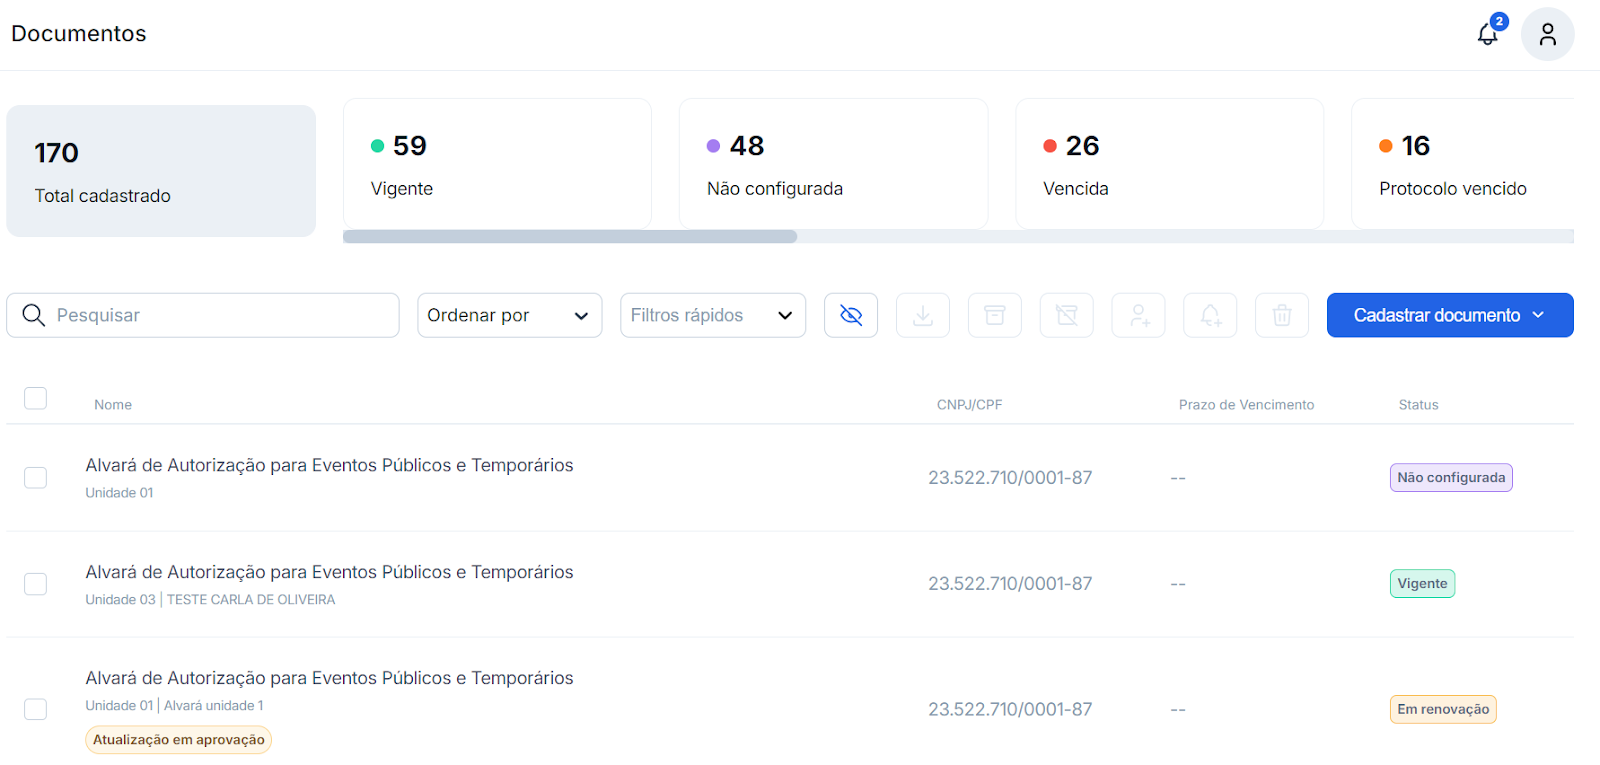Select the 16 Protocolo vencido card
The width and height of the screenshot is (1600, 765).
point(1463,164)
